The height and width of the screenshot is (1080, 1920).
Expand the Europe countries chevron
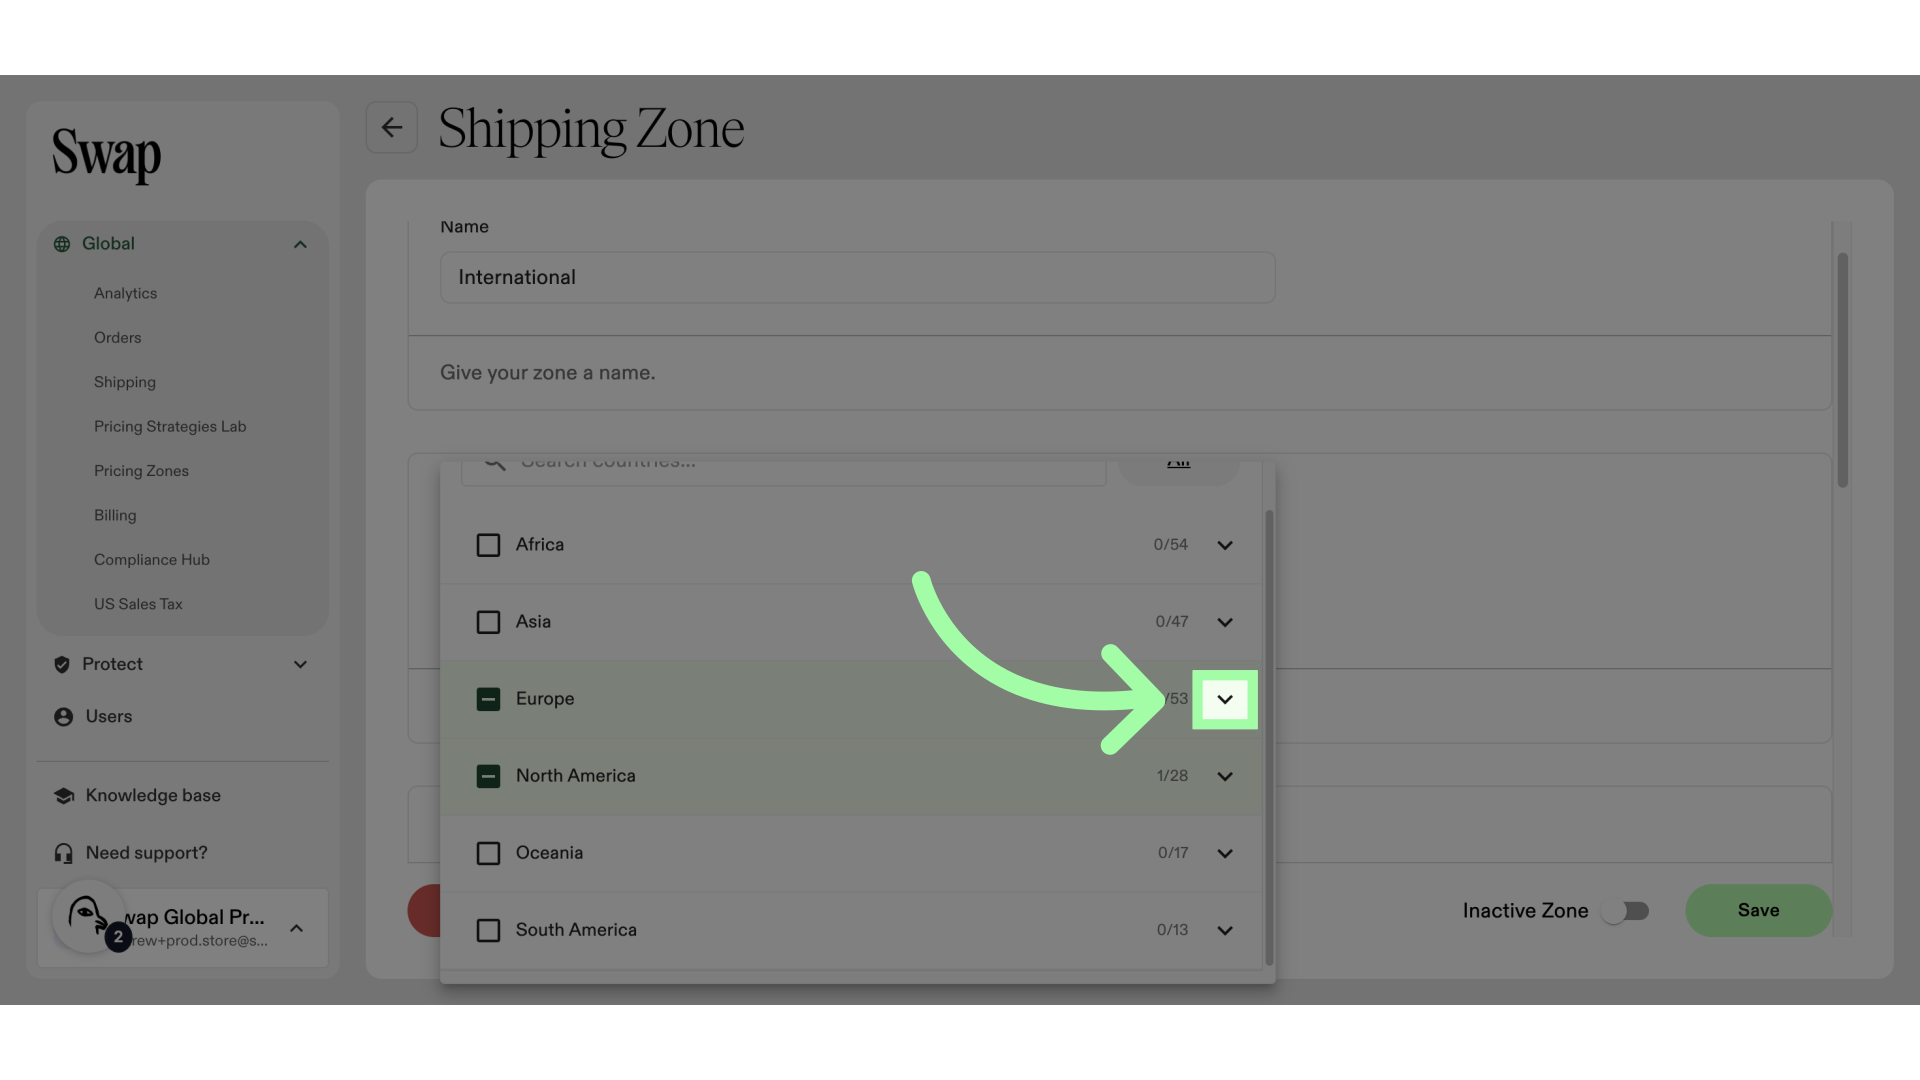[1224, 699]
